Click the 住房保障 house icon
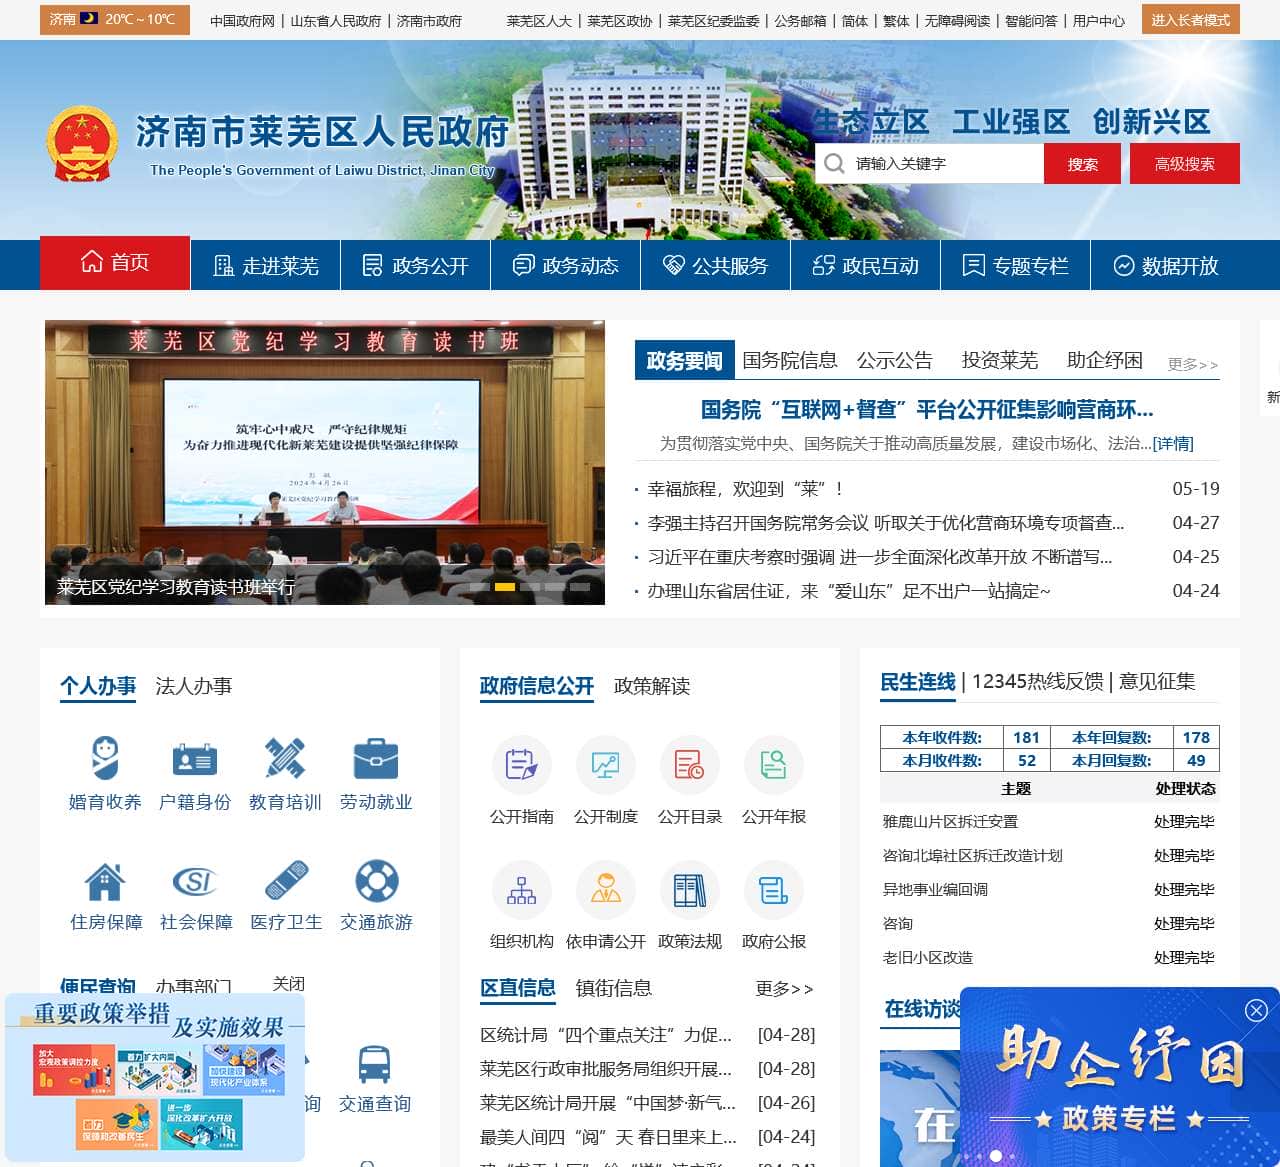 click(105, 881)
